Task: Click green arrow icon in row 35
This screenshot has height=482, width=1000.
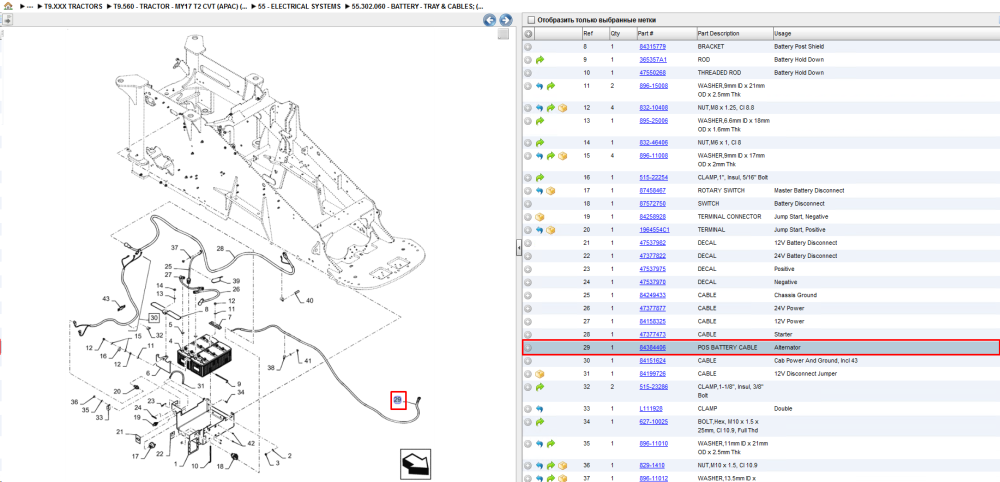Action: [x=551, y=443]
